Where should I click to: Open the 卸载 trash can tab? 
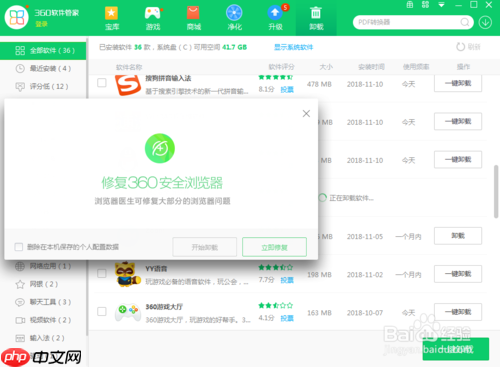coord(316,18)
